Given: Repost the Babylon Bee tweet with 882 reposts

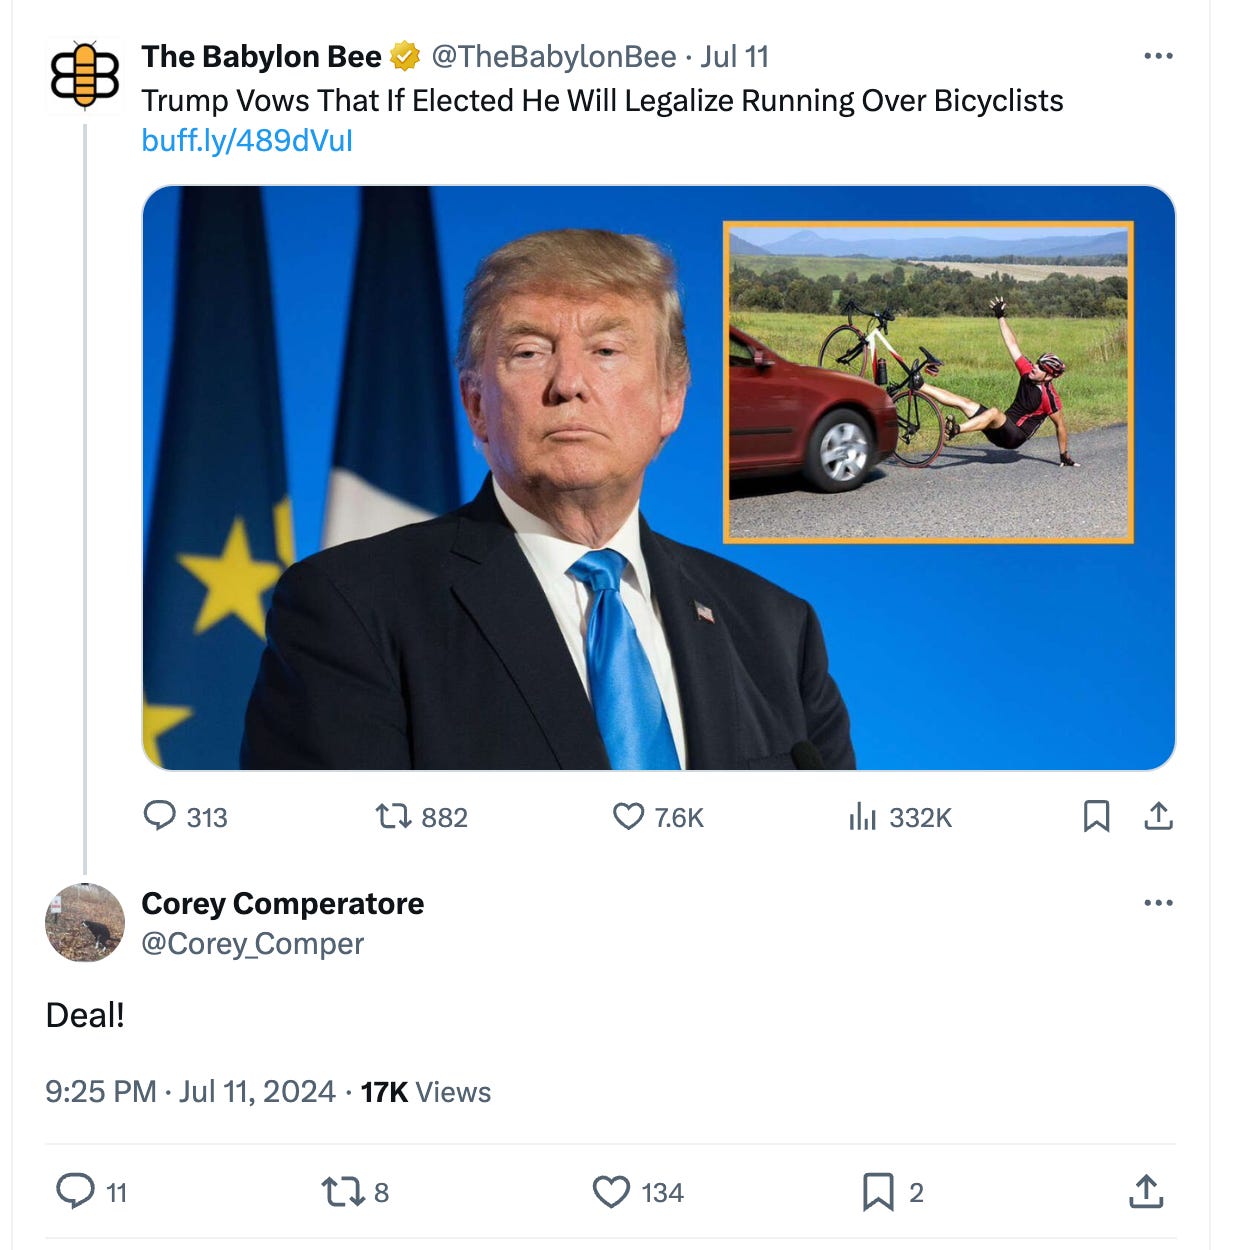Looking at the screenshot, I should tap(393, 817).
